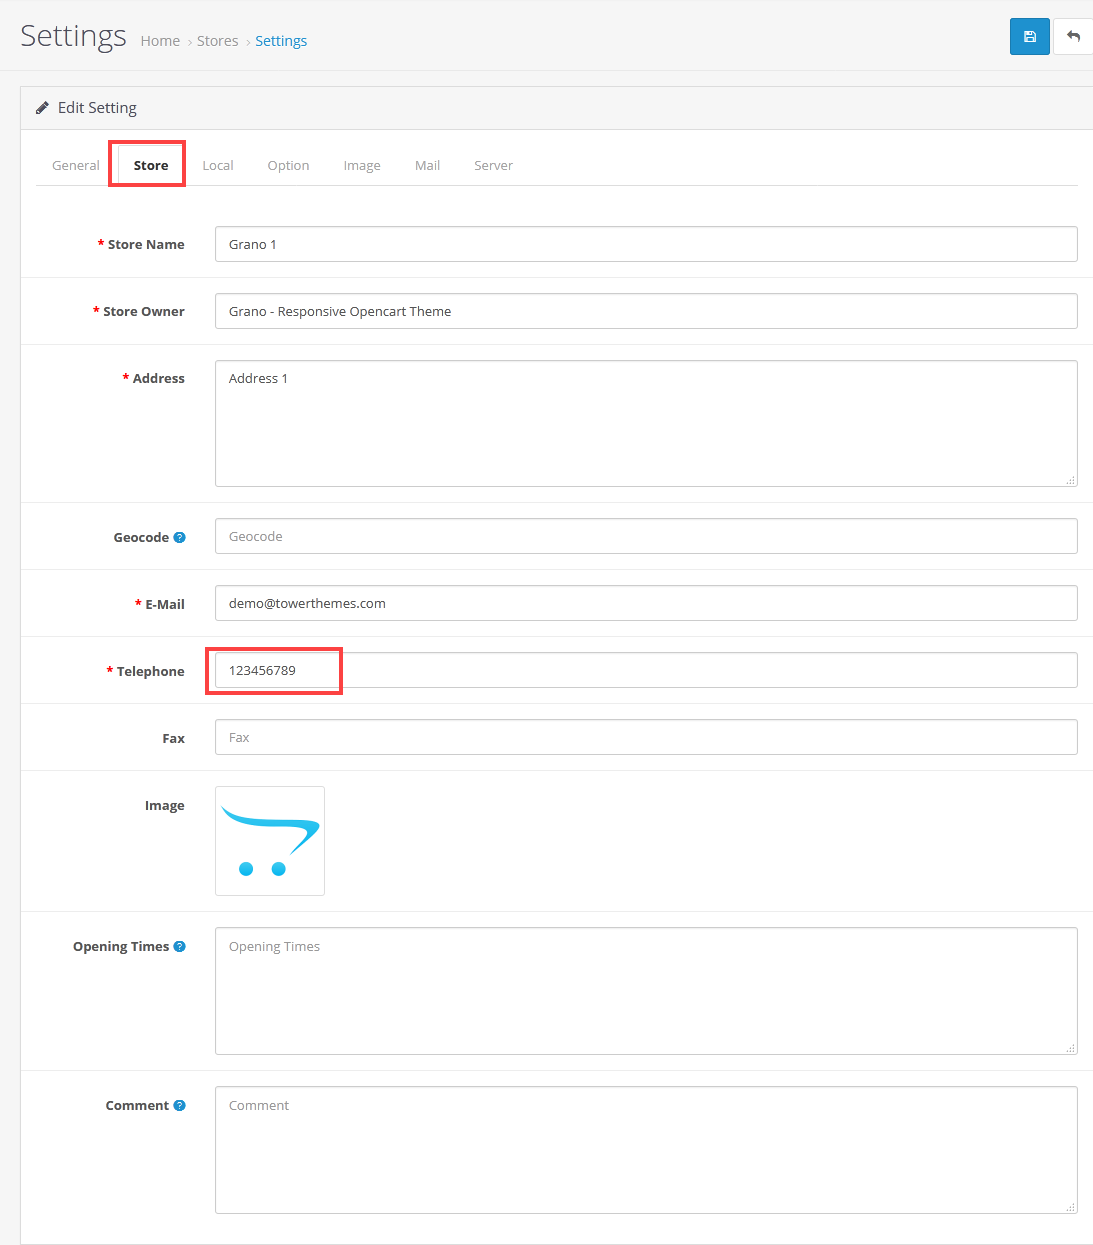Click the store logo image thumbnail
The width and height of the screenshot is (1093, 1245).
pos(270,841)
